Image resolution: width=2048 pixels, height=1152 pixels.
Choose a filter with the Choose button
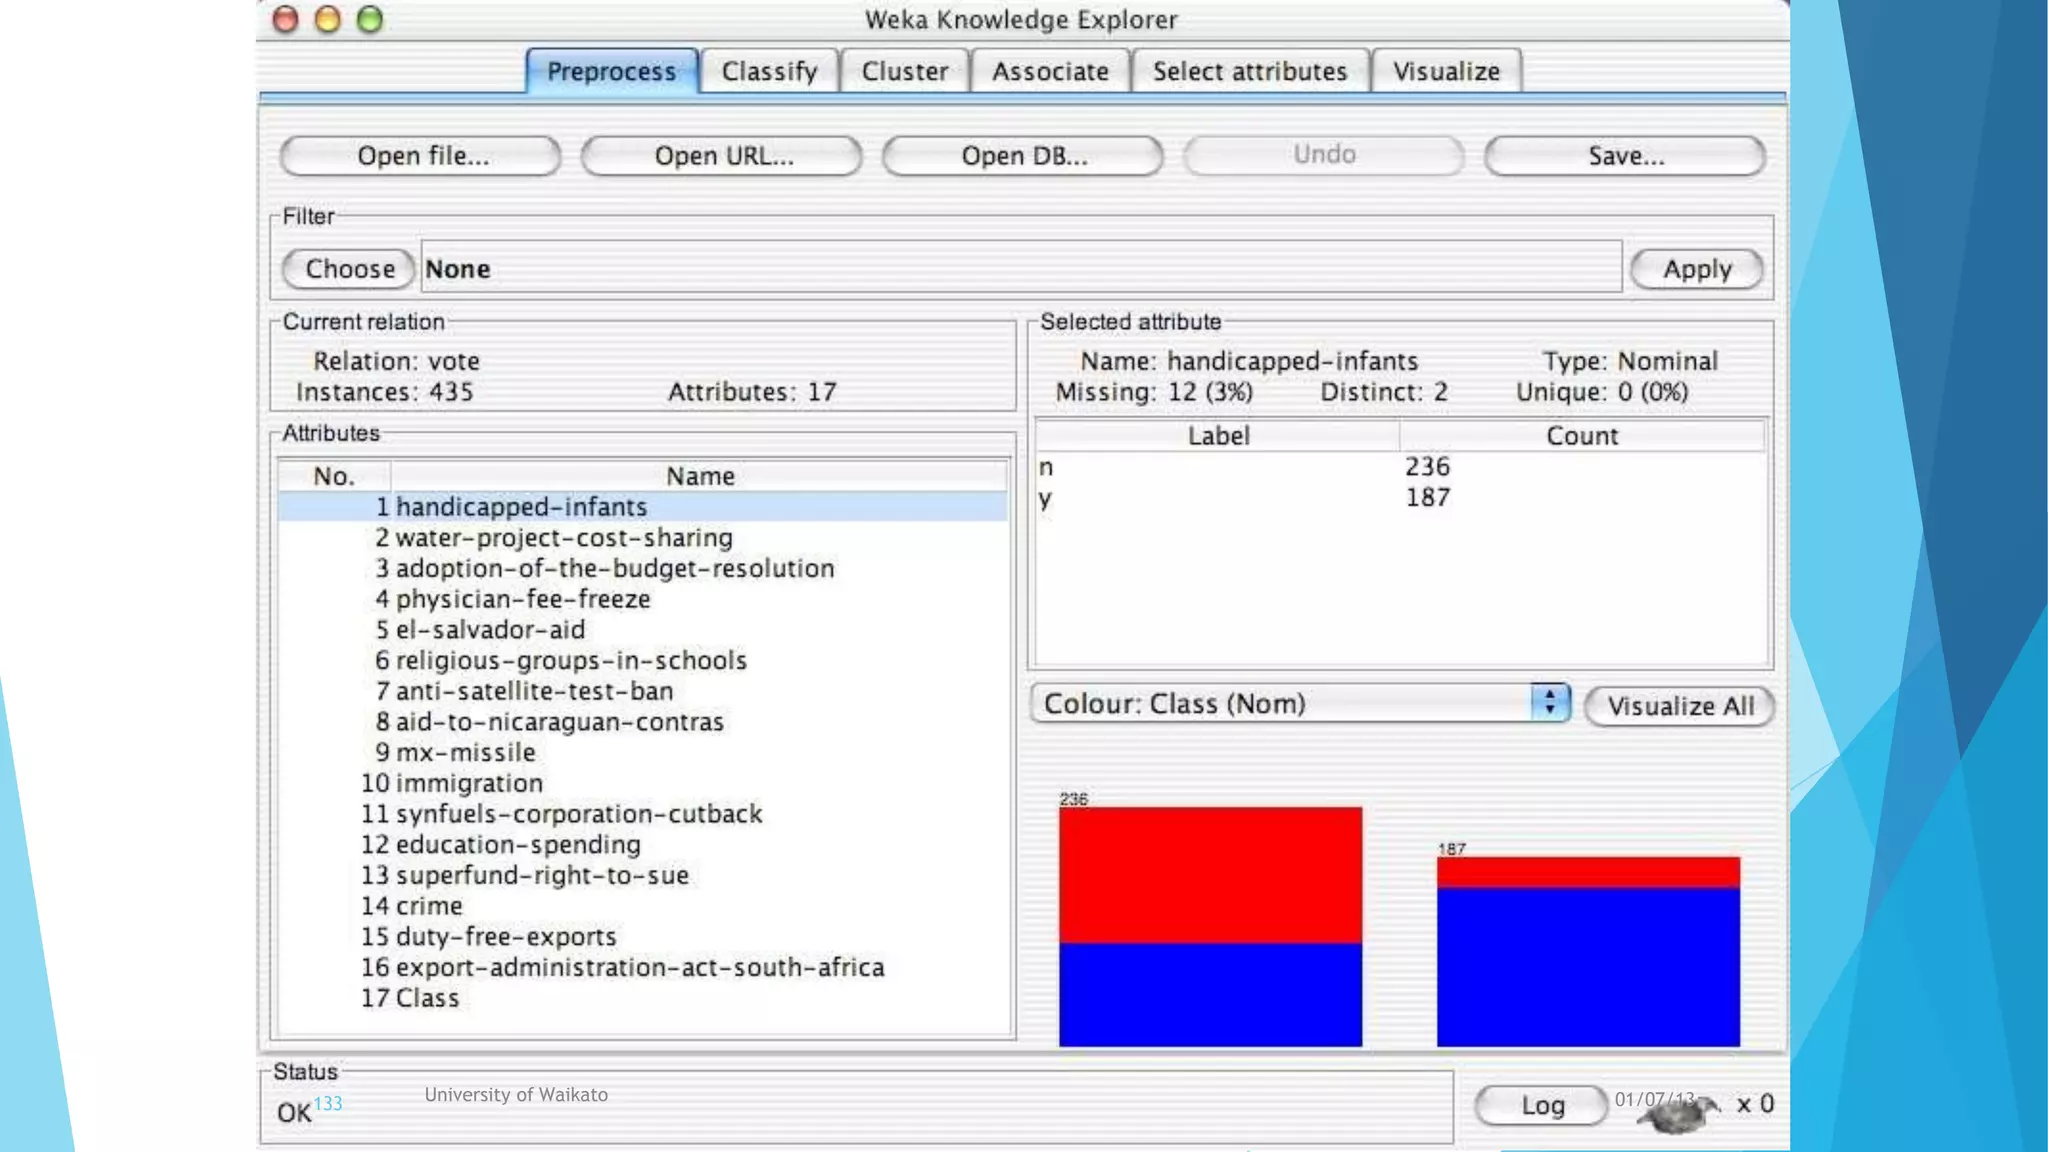pyautogui.click(x=349, y=269)
